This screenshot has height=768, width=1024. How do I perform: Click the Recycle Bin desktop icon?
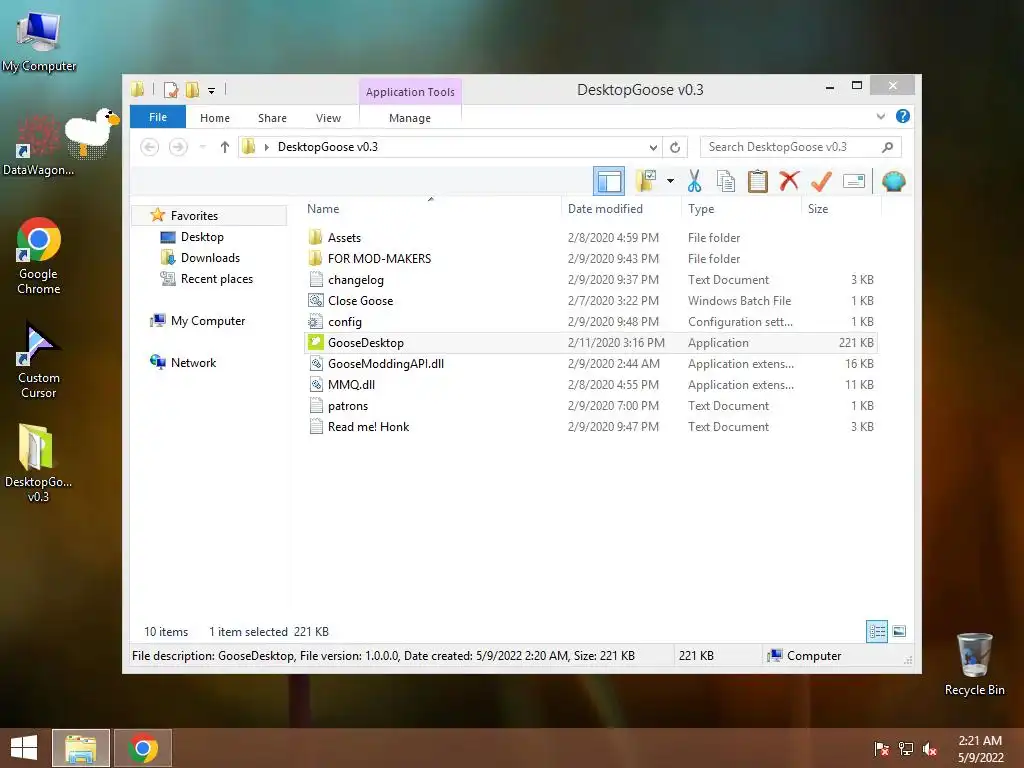[974, 664]
